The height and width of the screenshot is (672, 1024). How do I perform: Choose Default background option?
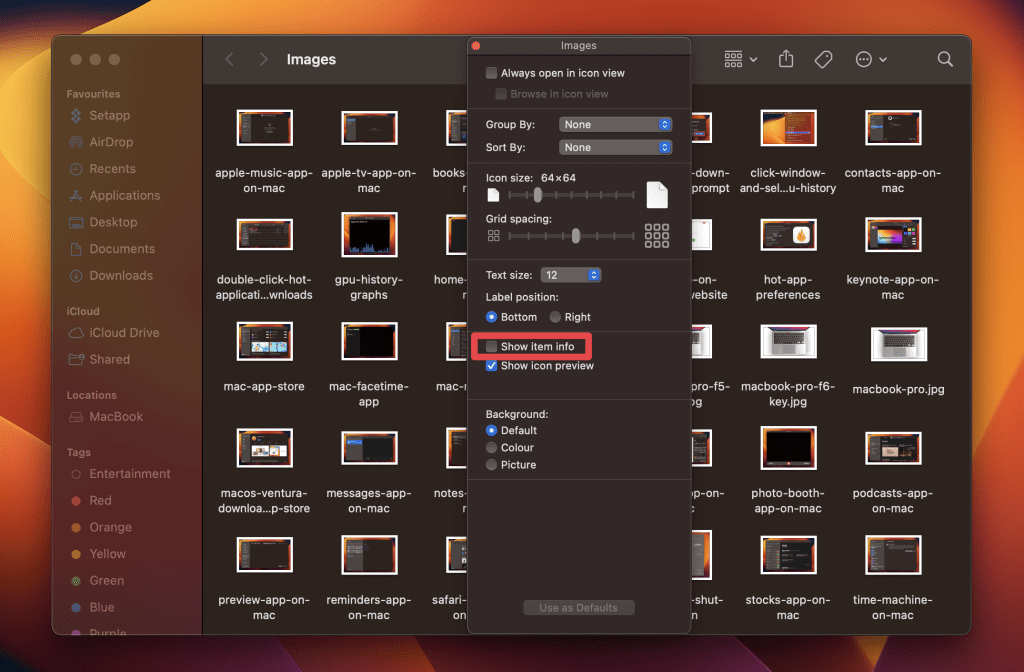pos(491,430)
